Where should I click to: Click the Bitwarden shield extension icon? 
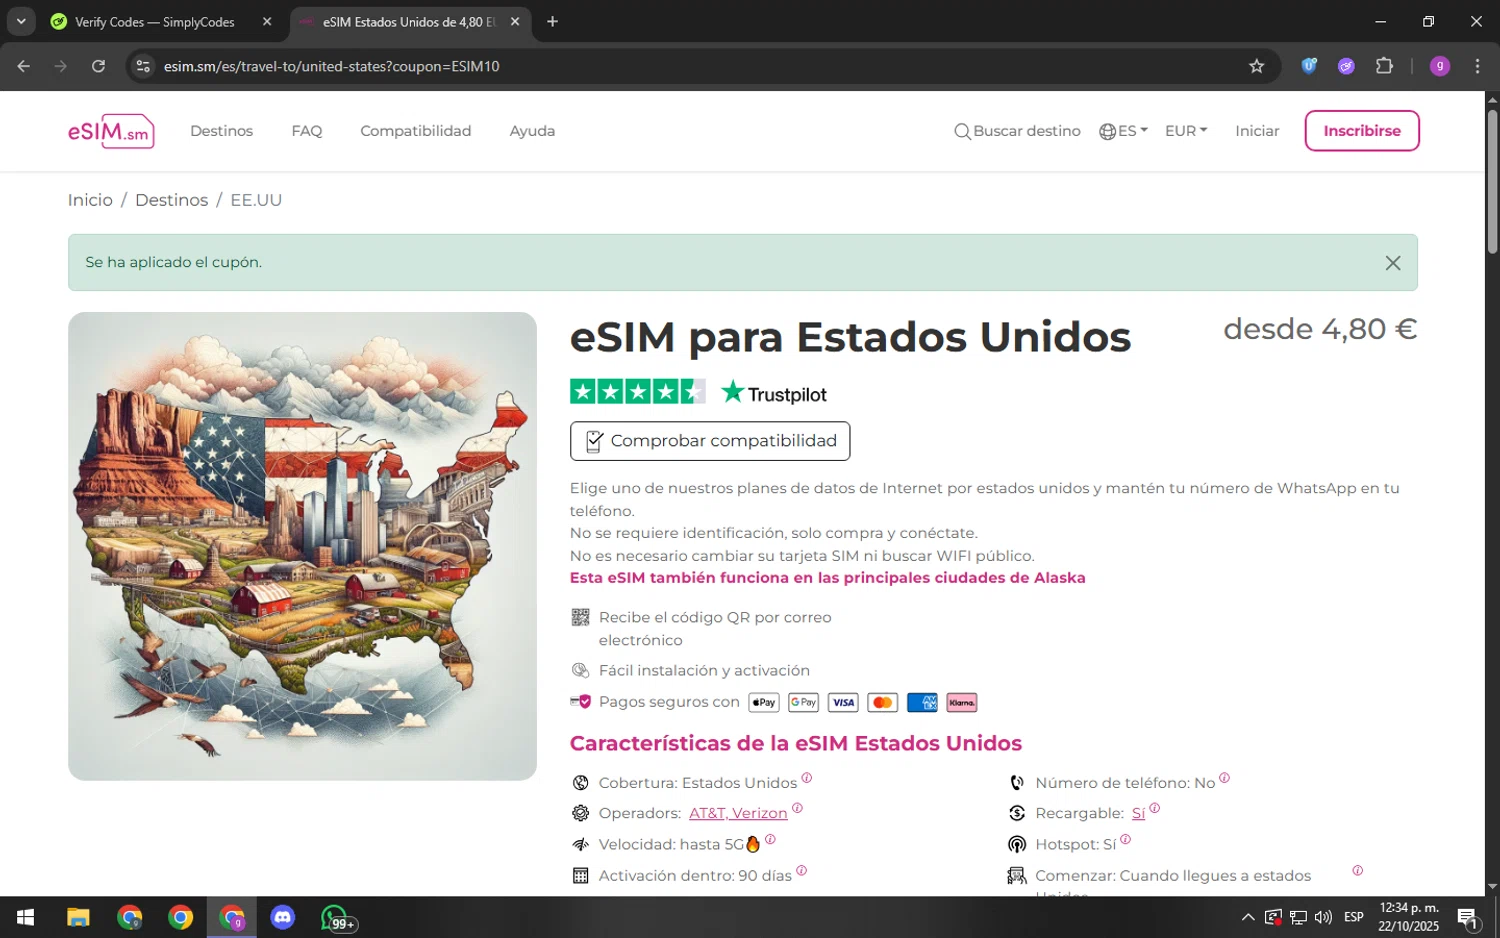click(1309, 66)
